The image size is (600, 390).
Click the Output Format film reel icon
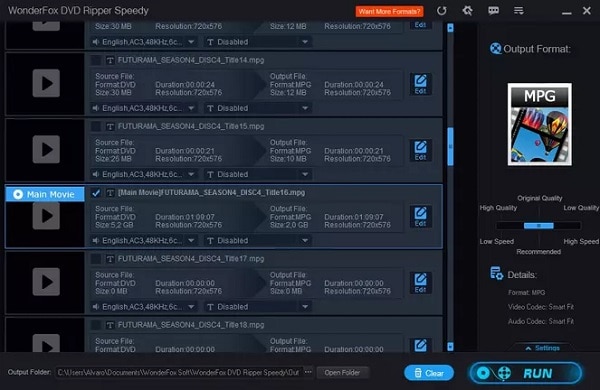(x=496, y=49)
